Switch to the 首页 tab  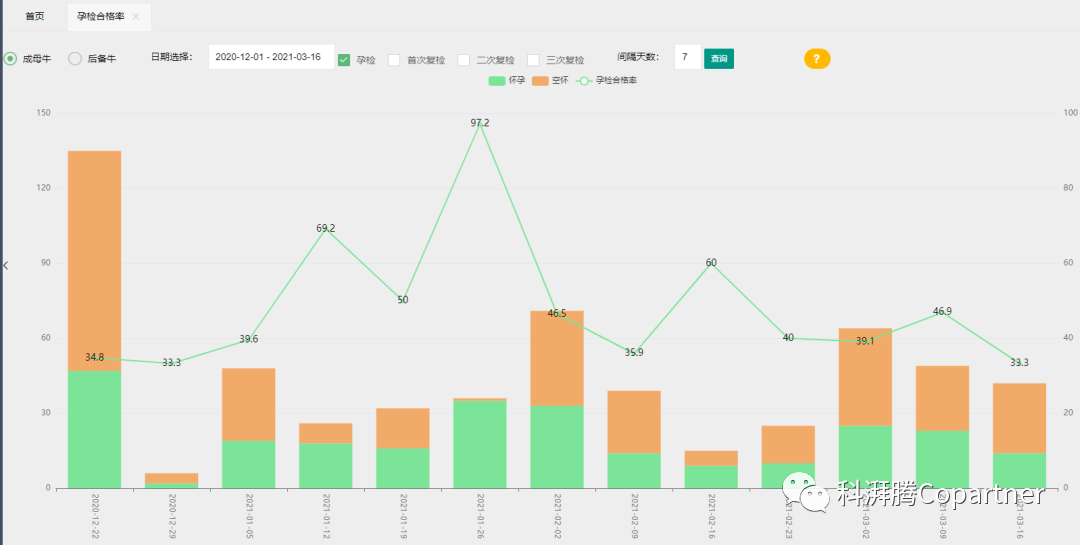coord(34,17)
